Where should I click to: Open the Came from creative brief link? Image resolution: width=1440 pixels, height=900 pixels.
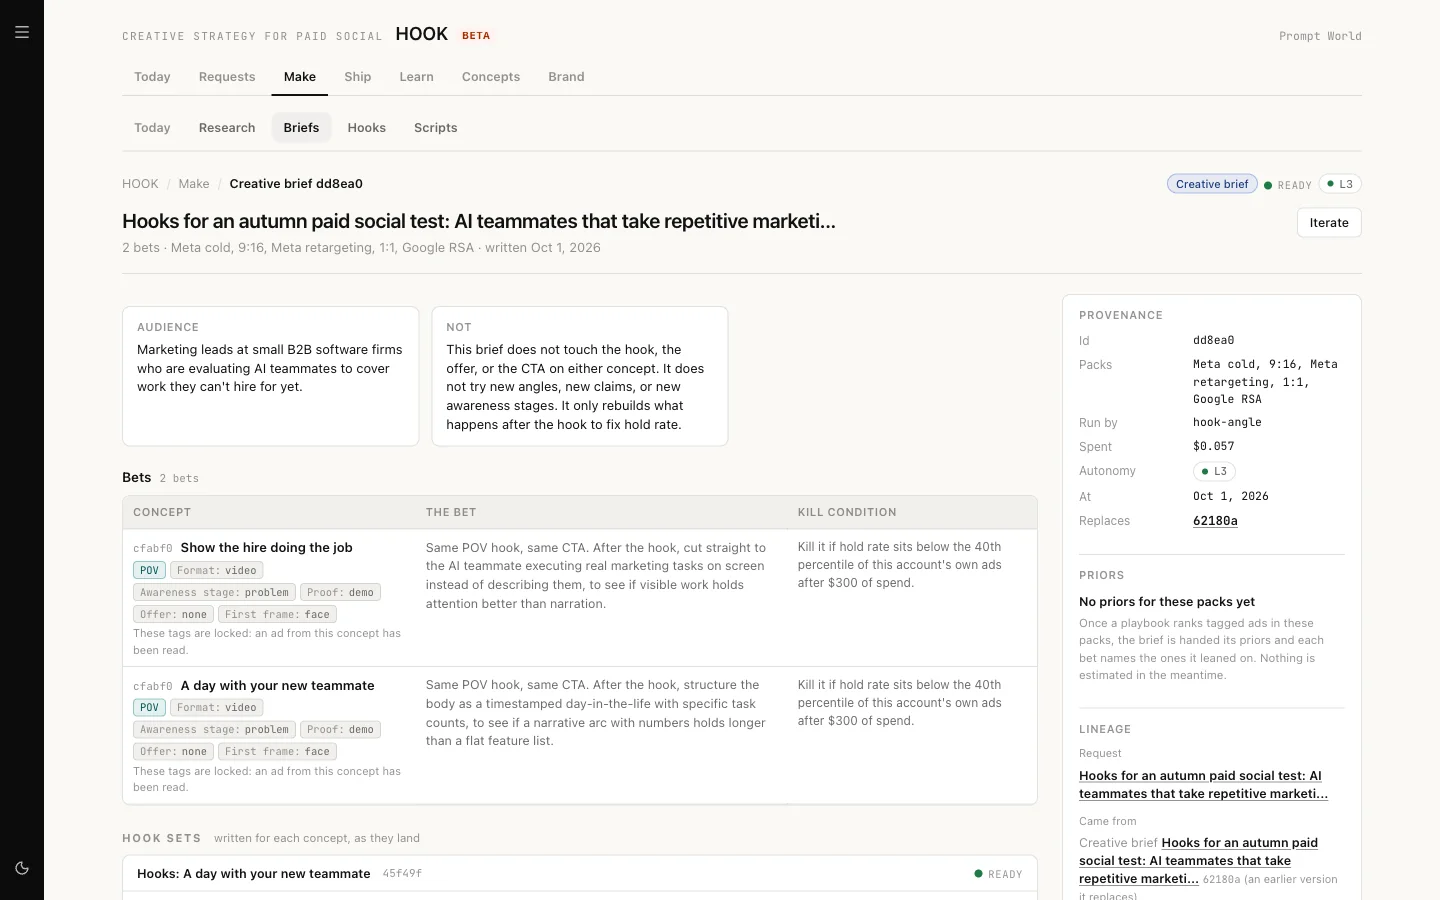click(x=1199, y=861)
